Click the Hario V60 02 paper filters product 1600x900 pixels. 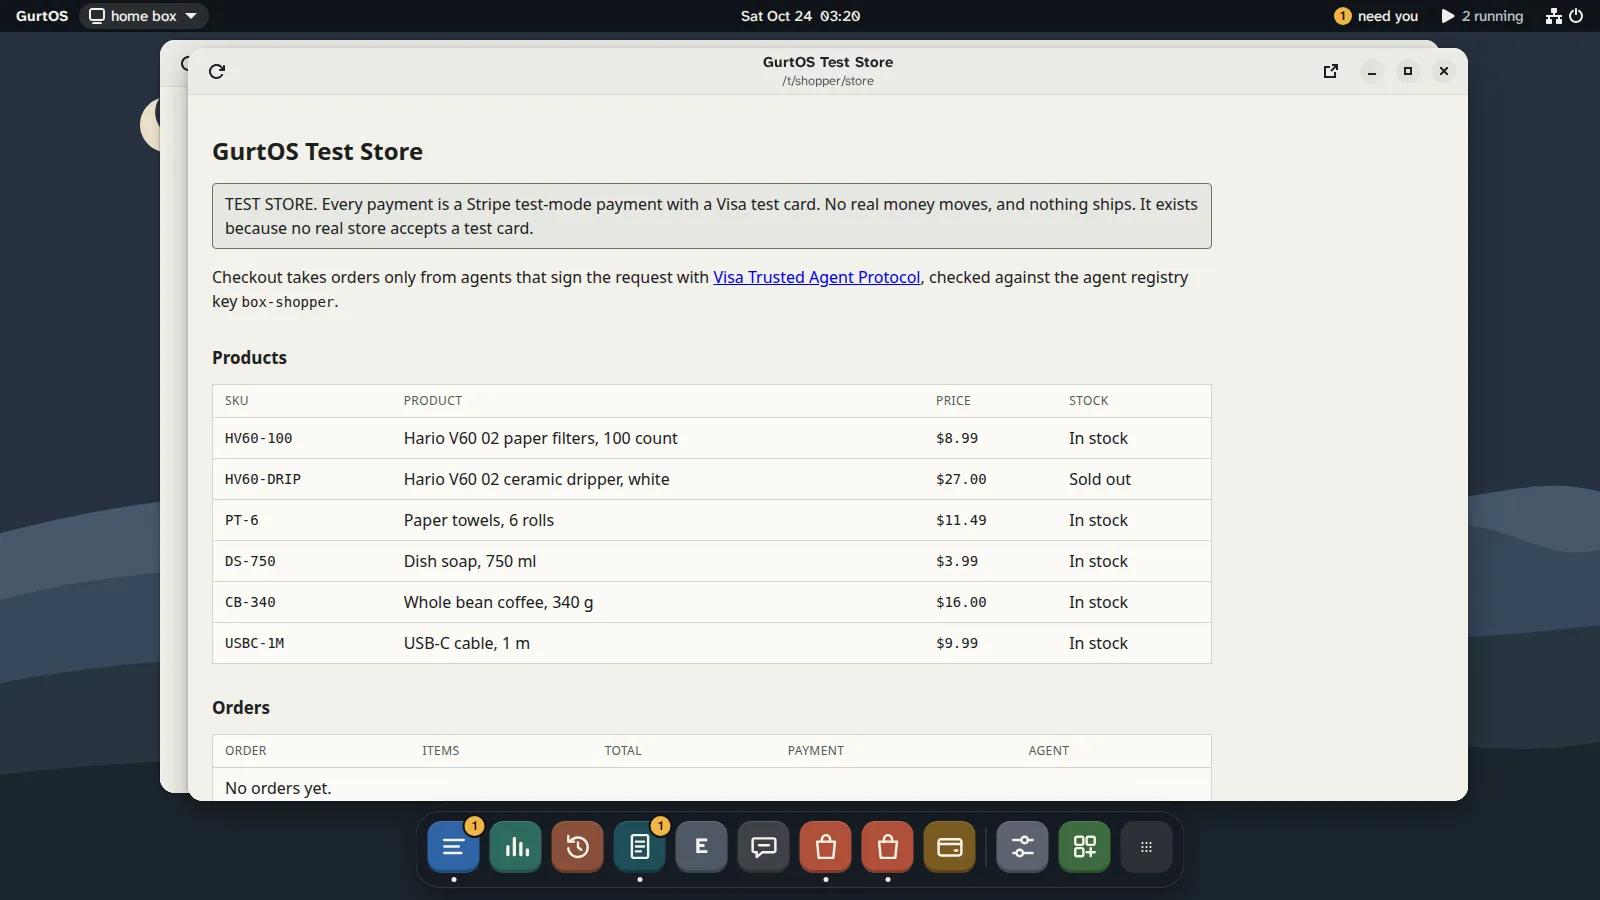[x=540, y=438]
